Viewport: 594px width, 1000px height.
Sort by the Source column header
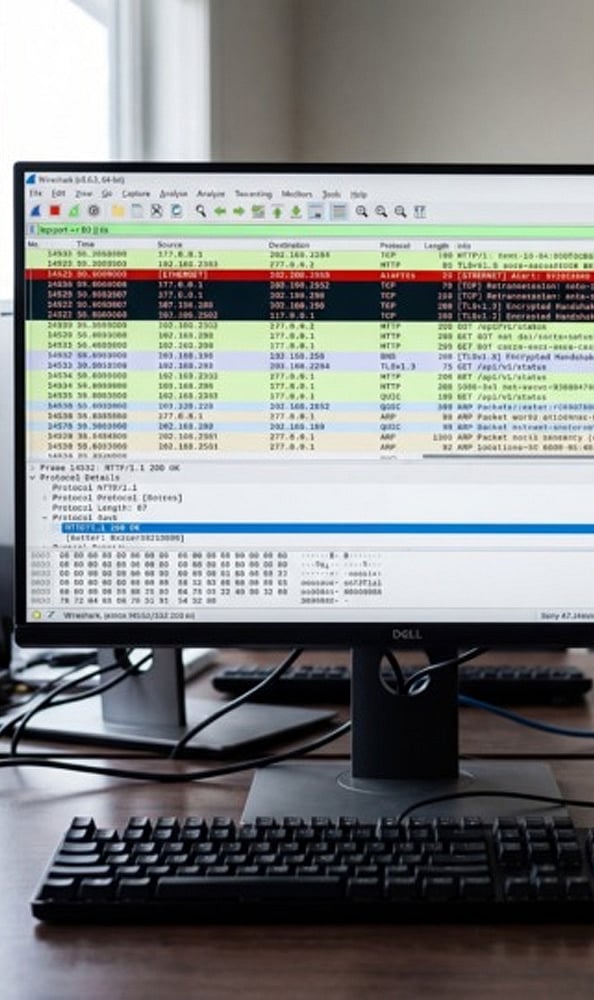coord(170,244)
